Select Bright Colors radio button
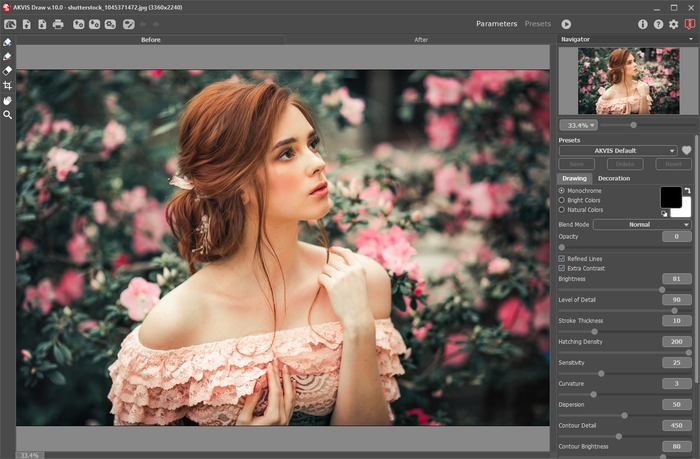This screenshot has width=700, height=459. point(562,200)
